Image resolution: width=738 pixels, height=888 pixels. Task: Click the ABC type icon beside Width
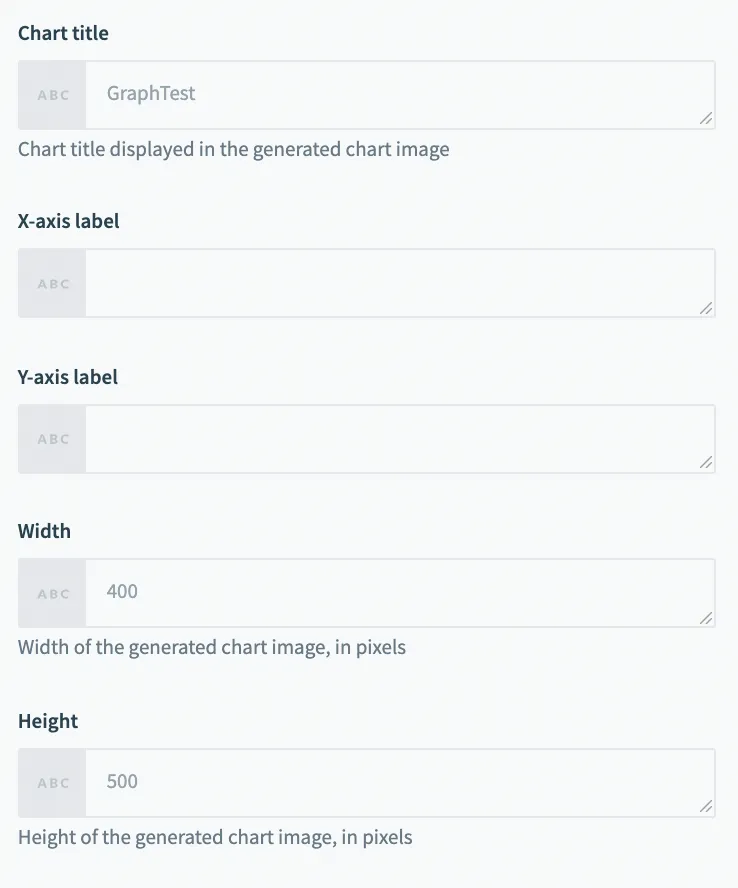tap(53, 593)
